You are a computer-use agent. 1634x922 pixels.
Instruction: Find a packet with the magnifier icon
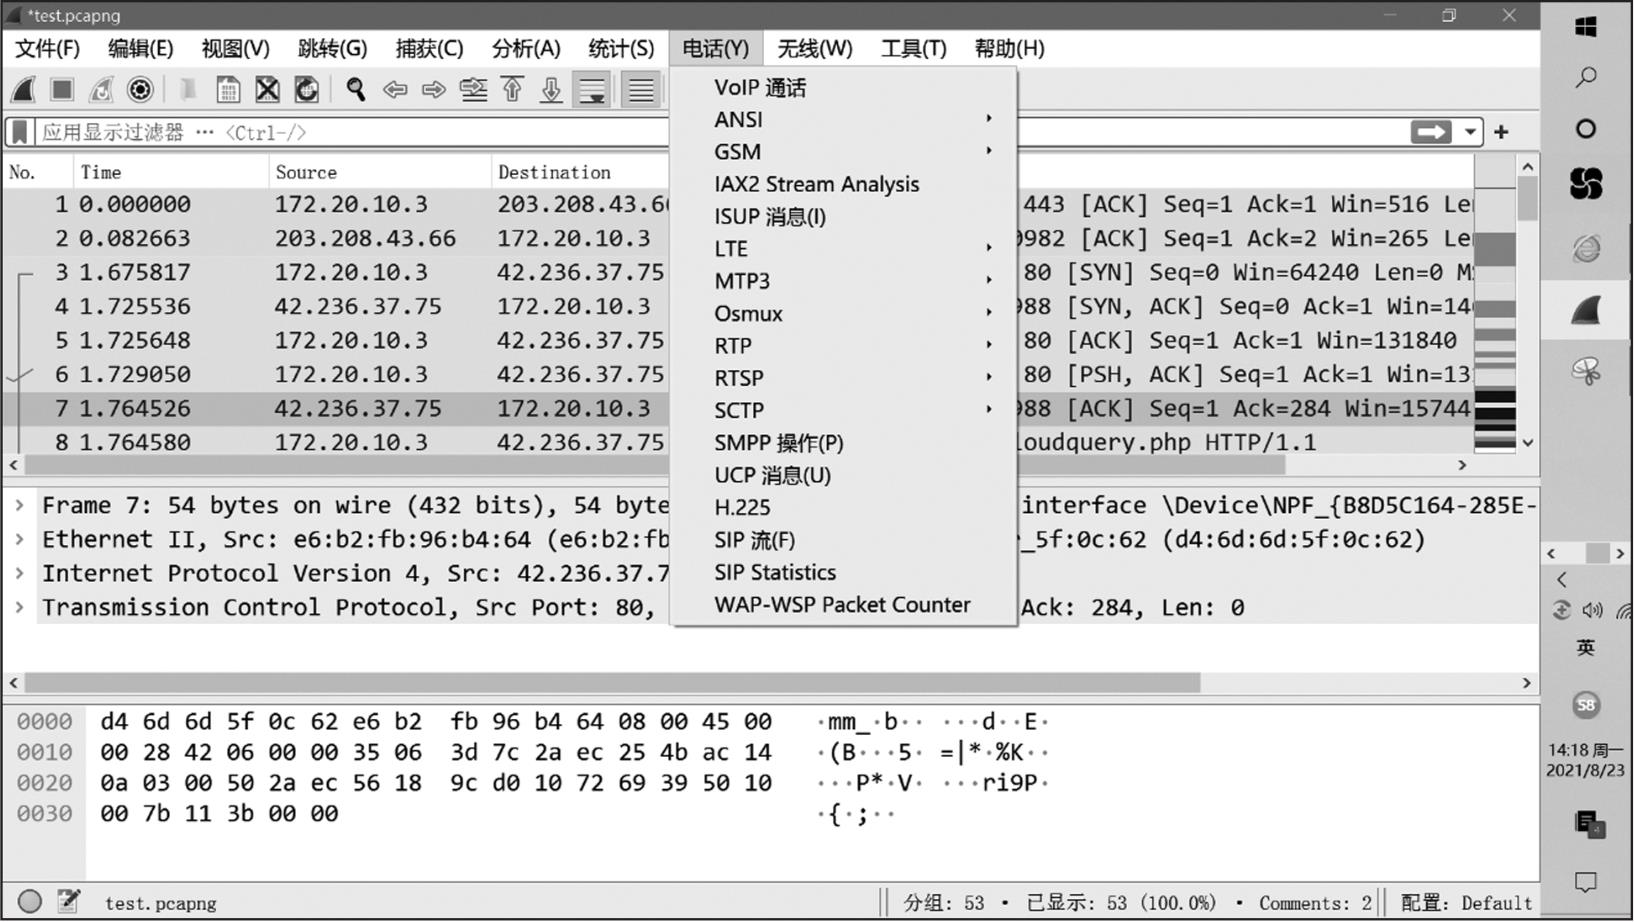(x=355, y=90)
